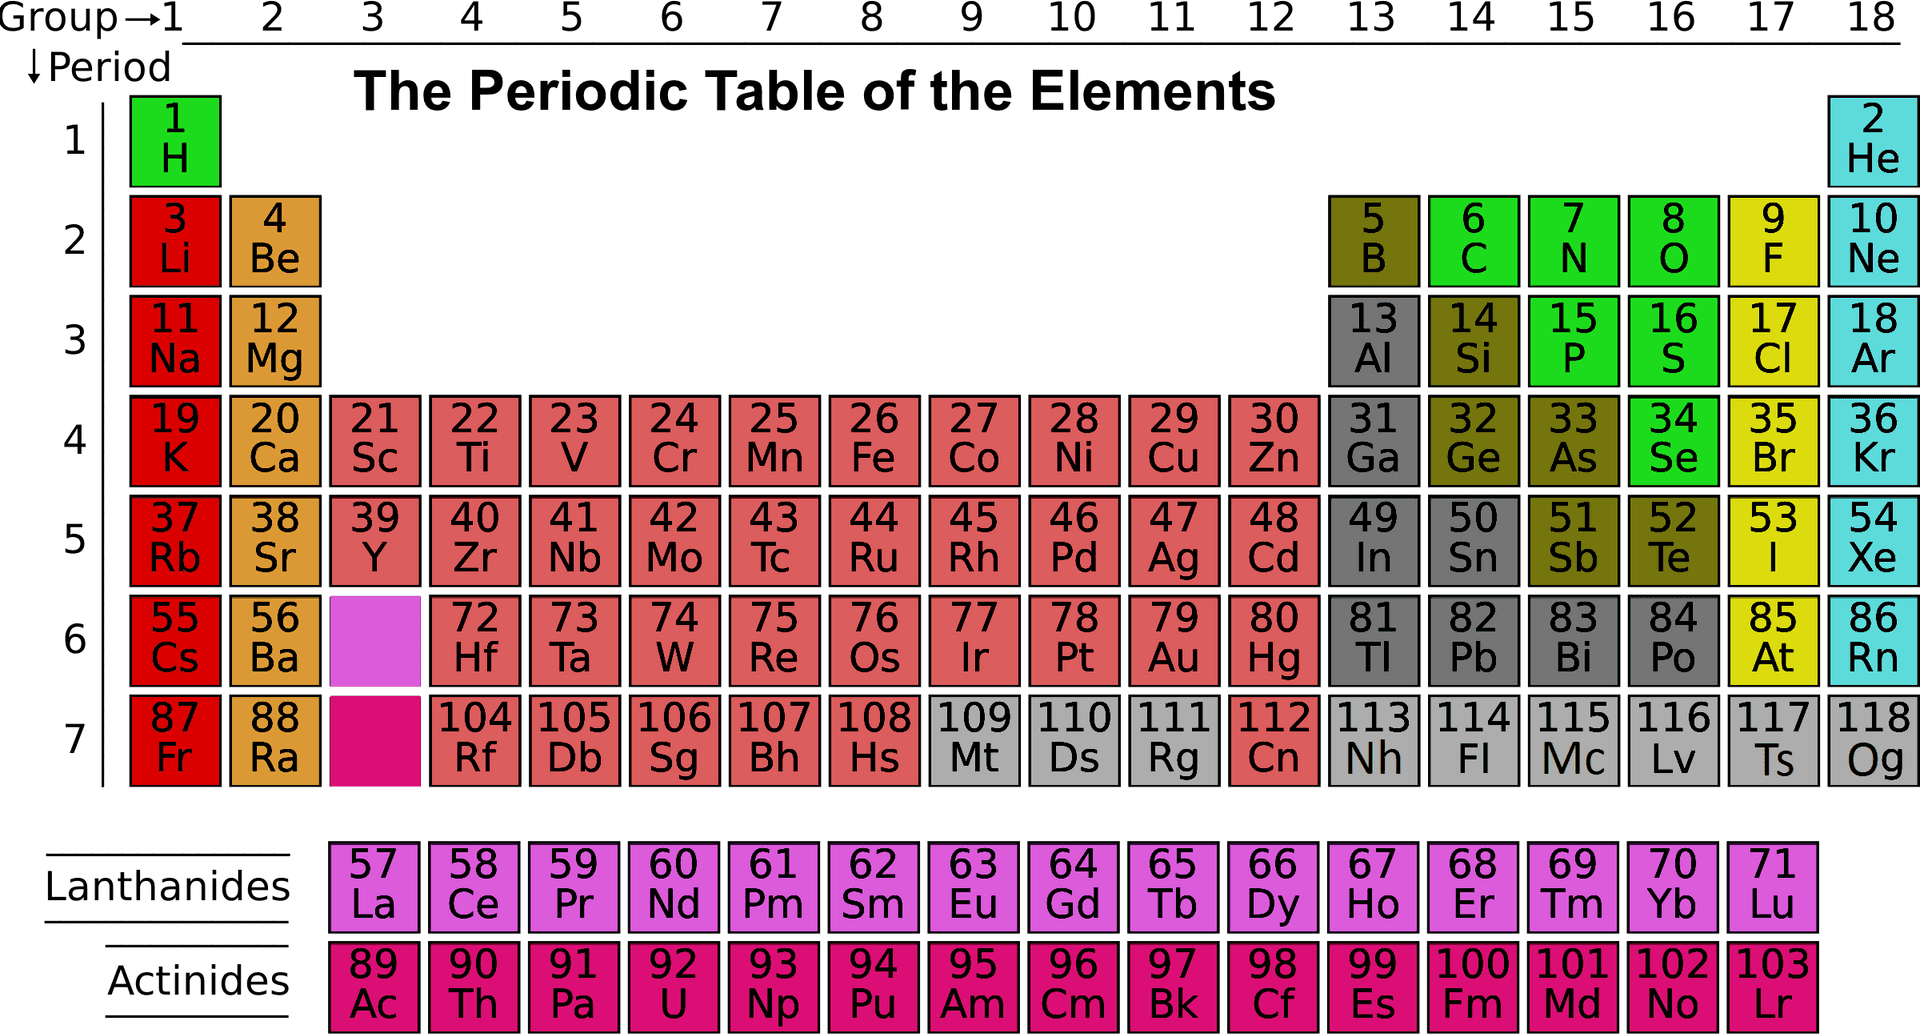This screenshot has width=1920, height=1034.
Task: Click the Boron (5 B) cell
Action: point(1374,241)
